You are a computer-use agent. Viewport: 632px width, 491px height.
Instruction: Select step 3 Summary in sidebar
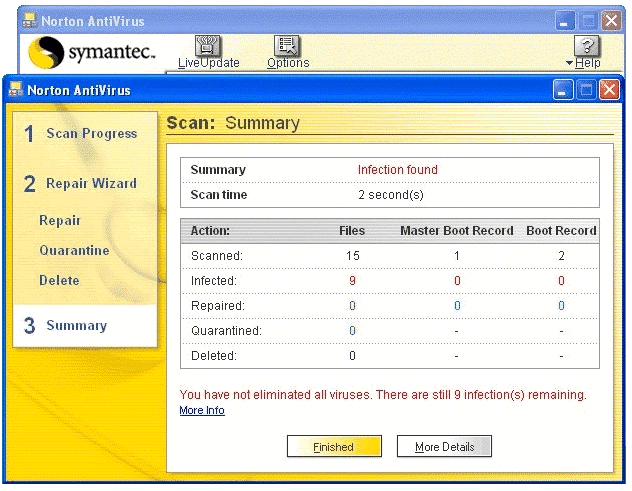pyautogui.click(x=75, y=326)
